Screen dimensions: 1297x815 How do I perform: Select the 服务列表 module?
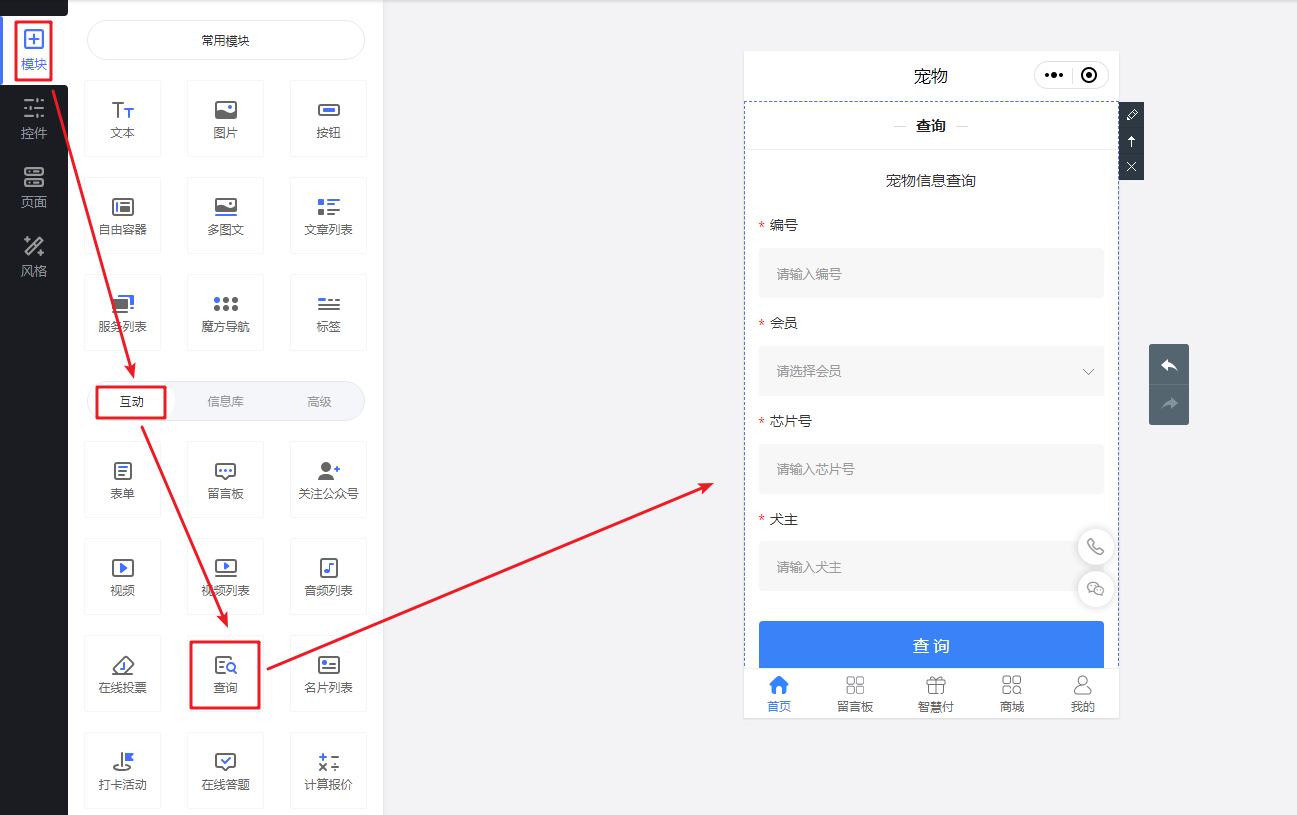click(123, 313)
